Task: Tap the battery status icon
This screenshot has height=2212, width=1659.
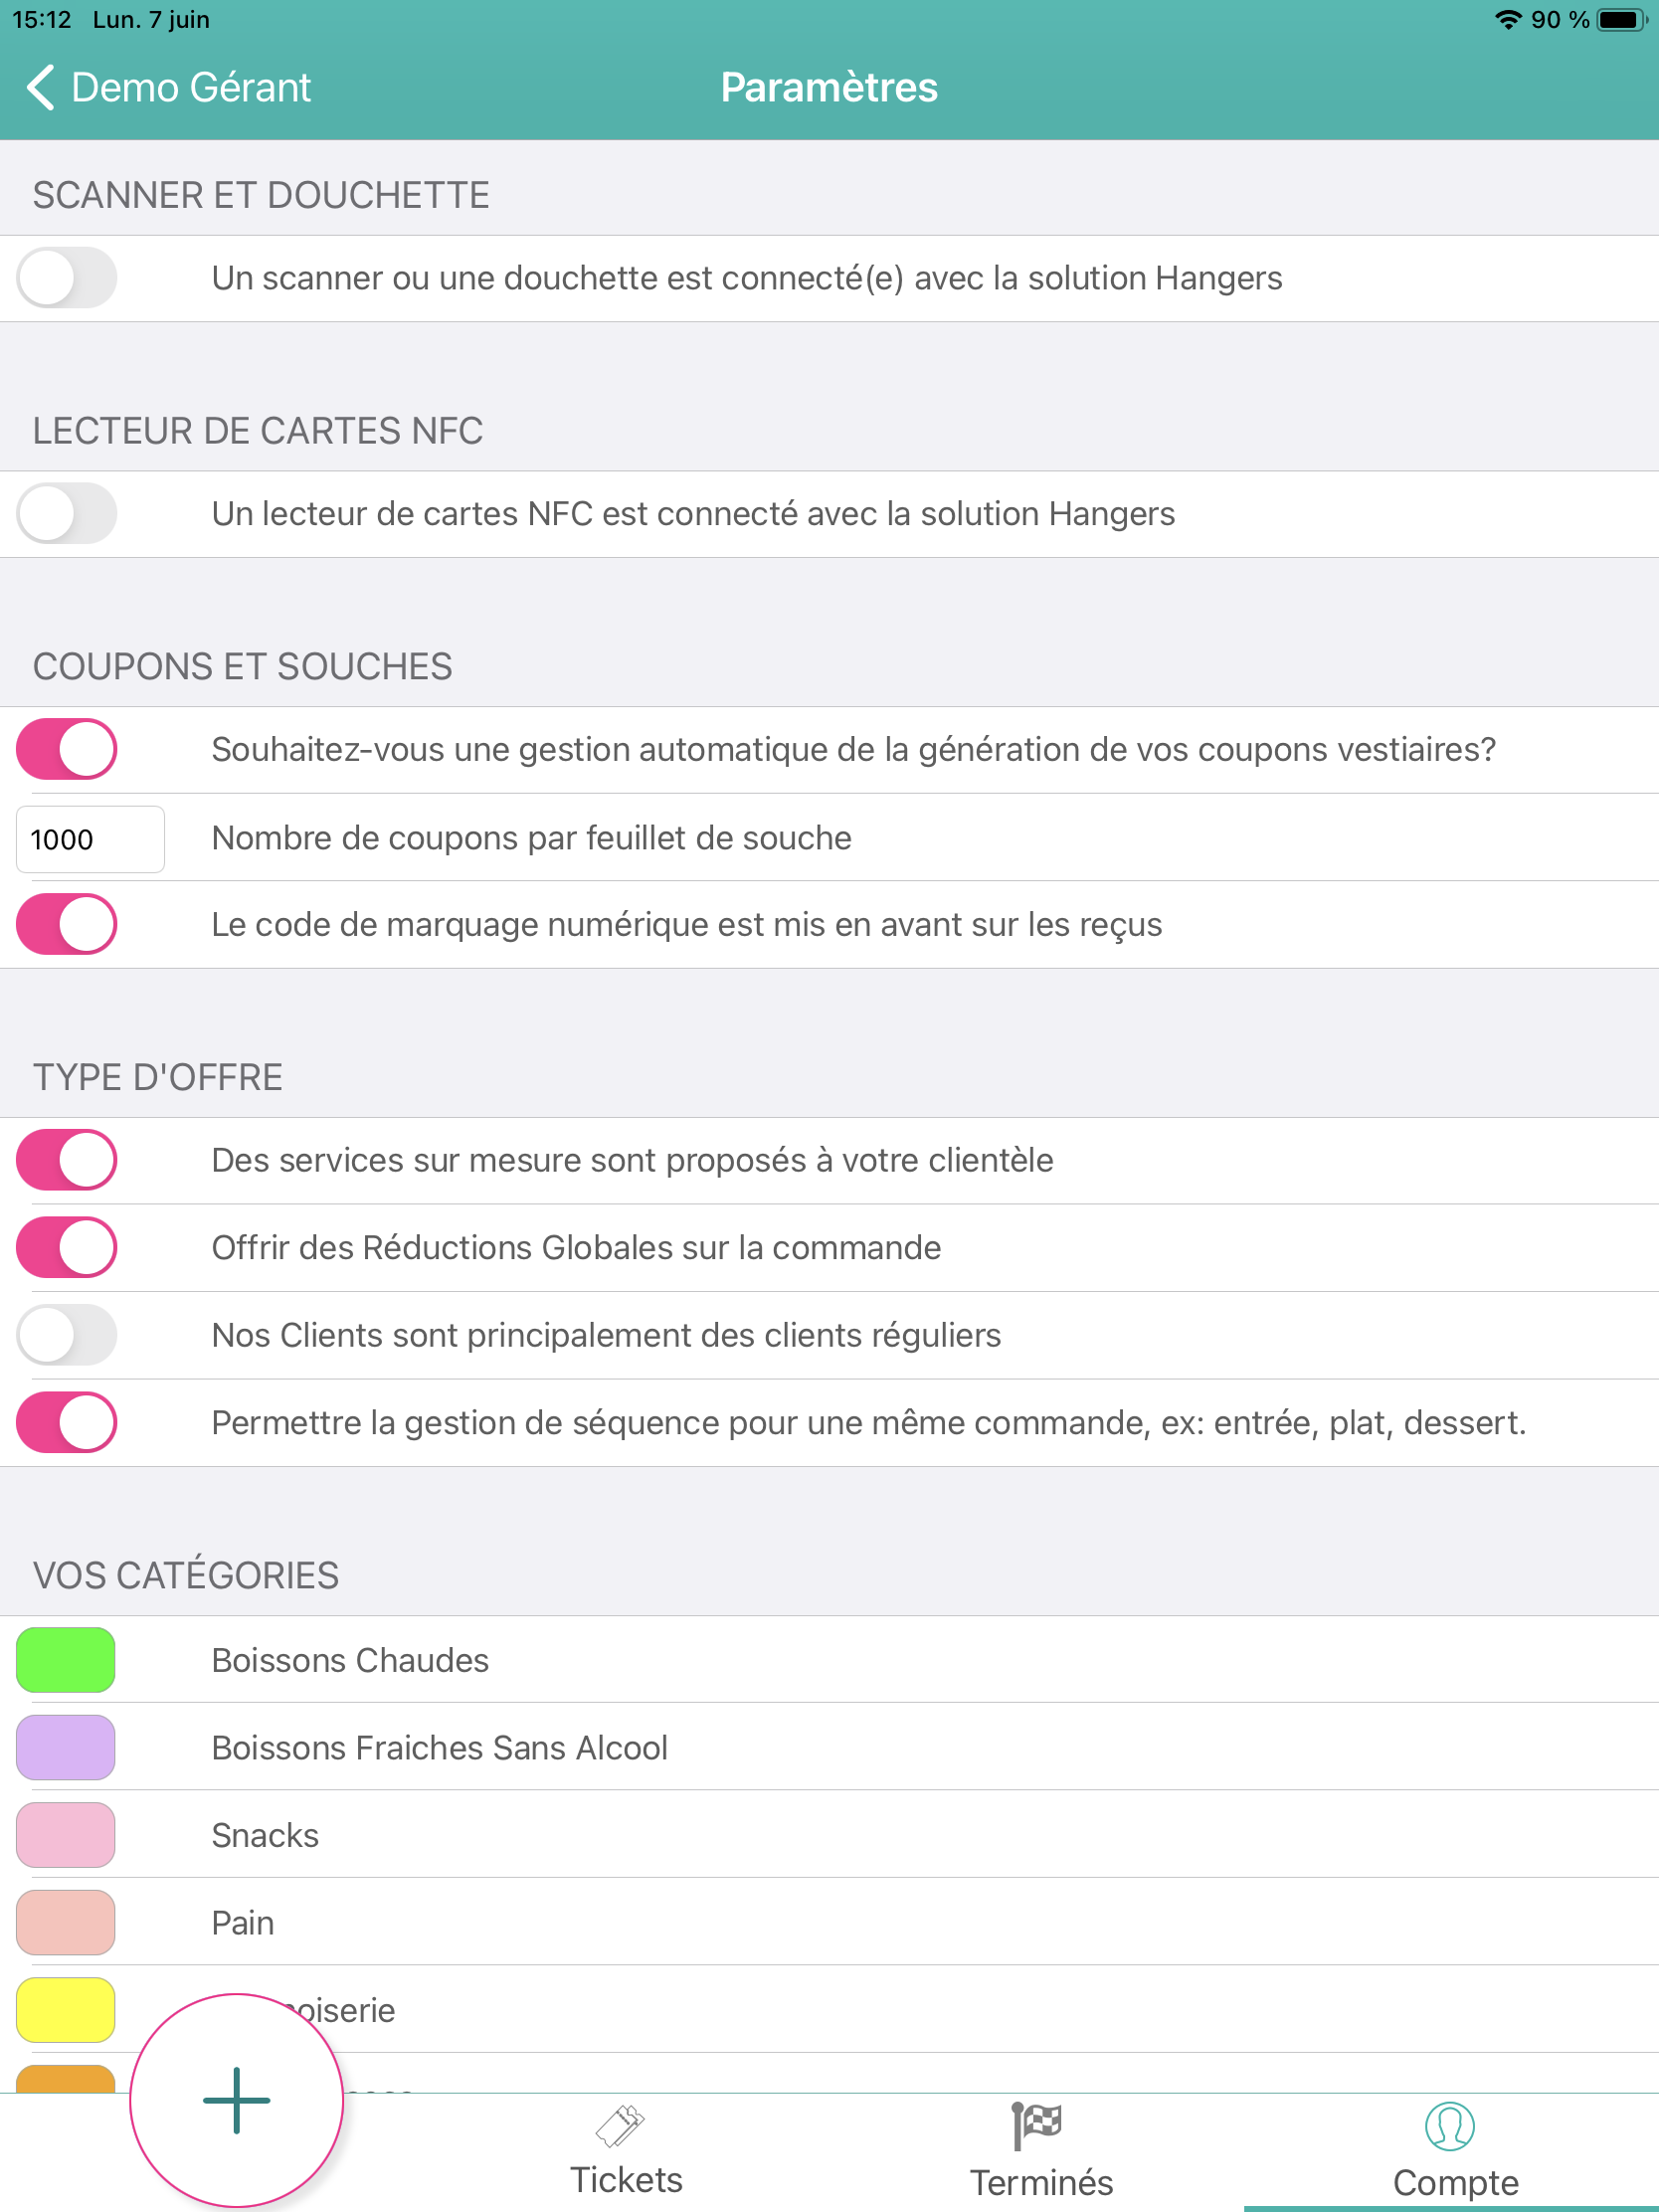Action: [x=1621, y=20]
